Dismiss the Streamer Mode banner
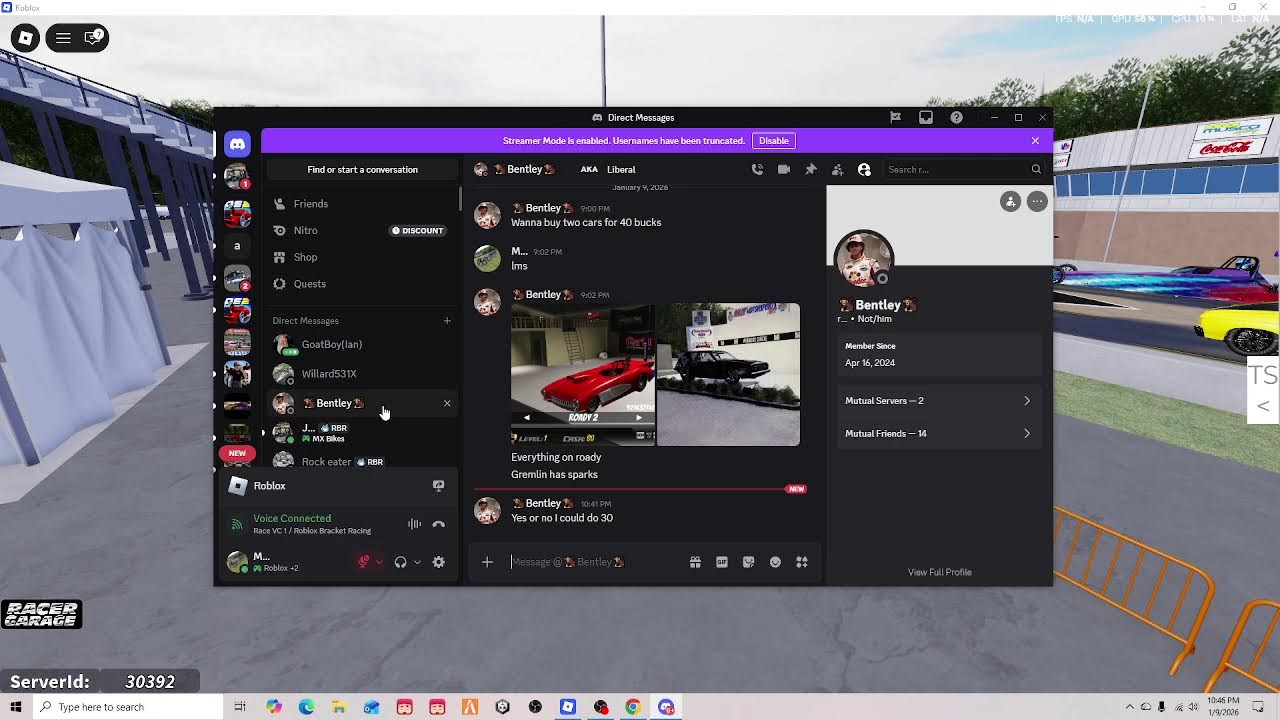Image resolution: width=1280 pixels, height=720 pixels. click(x=1035, y=141)
